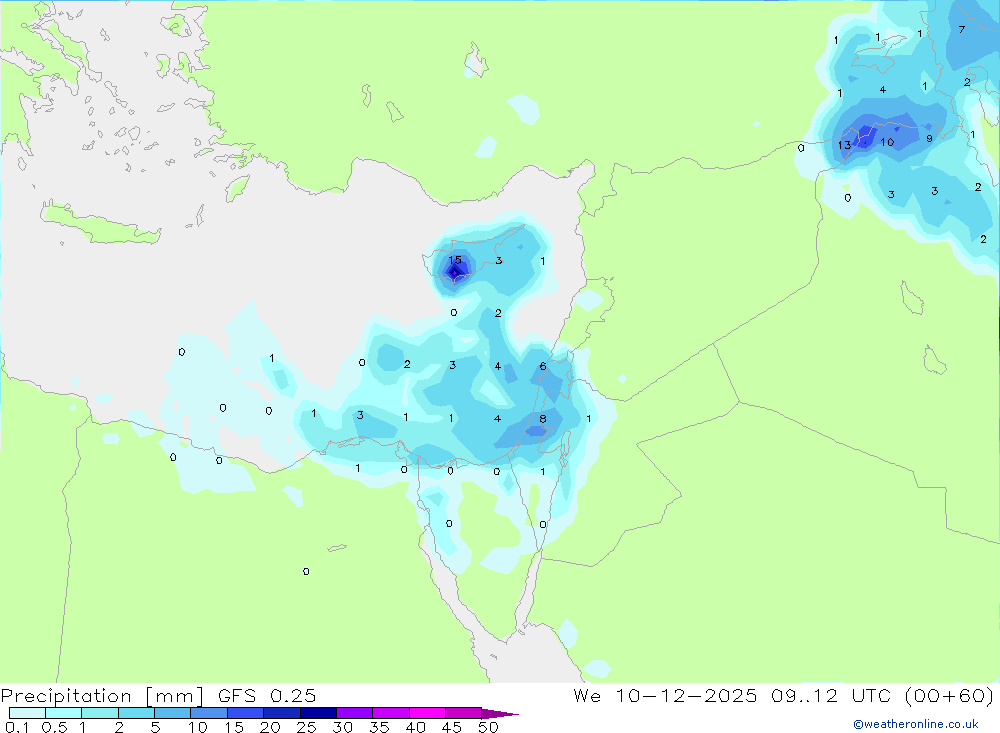Click the 1–2 mm legend color swatch
This screenshot has height=733, width=1000.
(100, 713)
